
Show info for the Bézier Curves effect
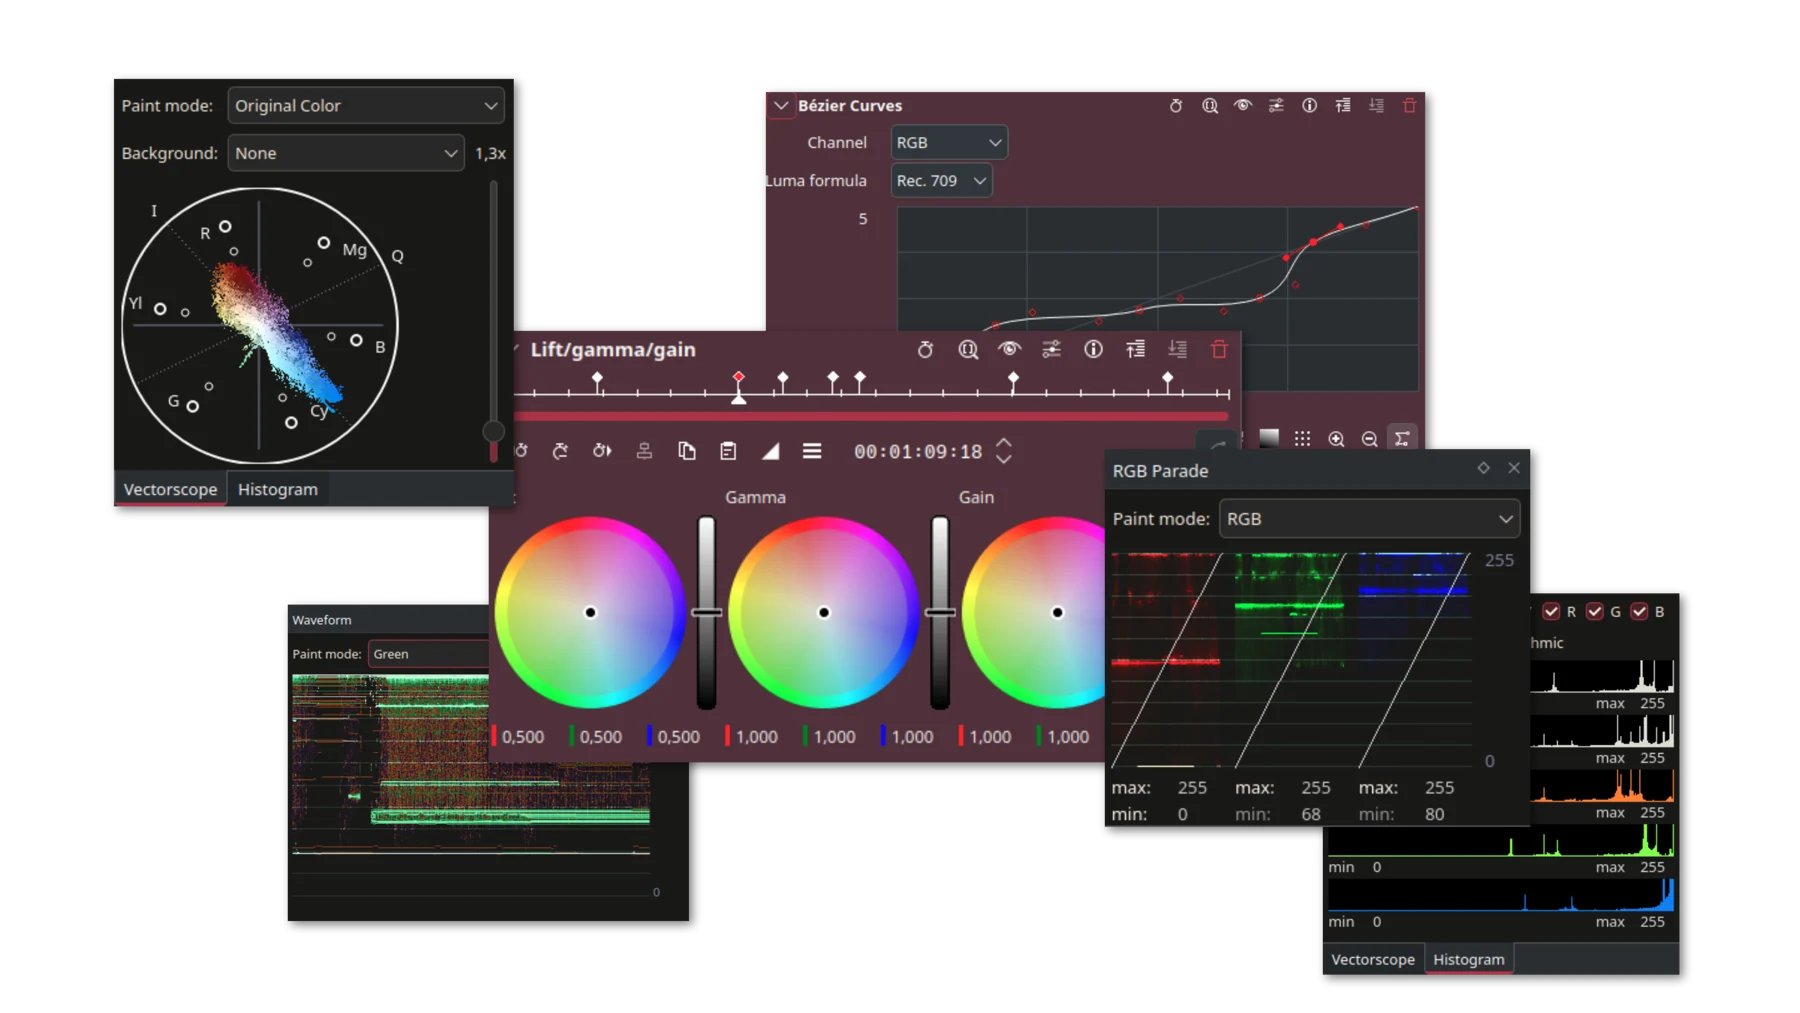pos(1309,106)
